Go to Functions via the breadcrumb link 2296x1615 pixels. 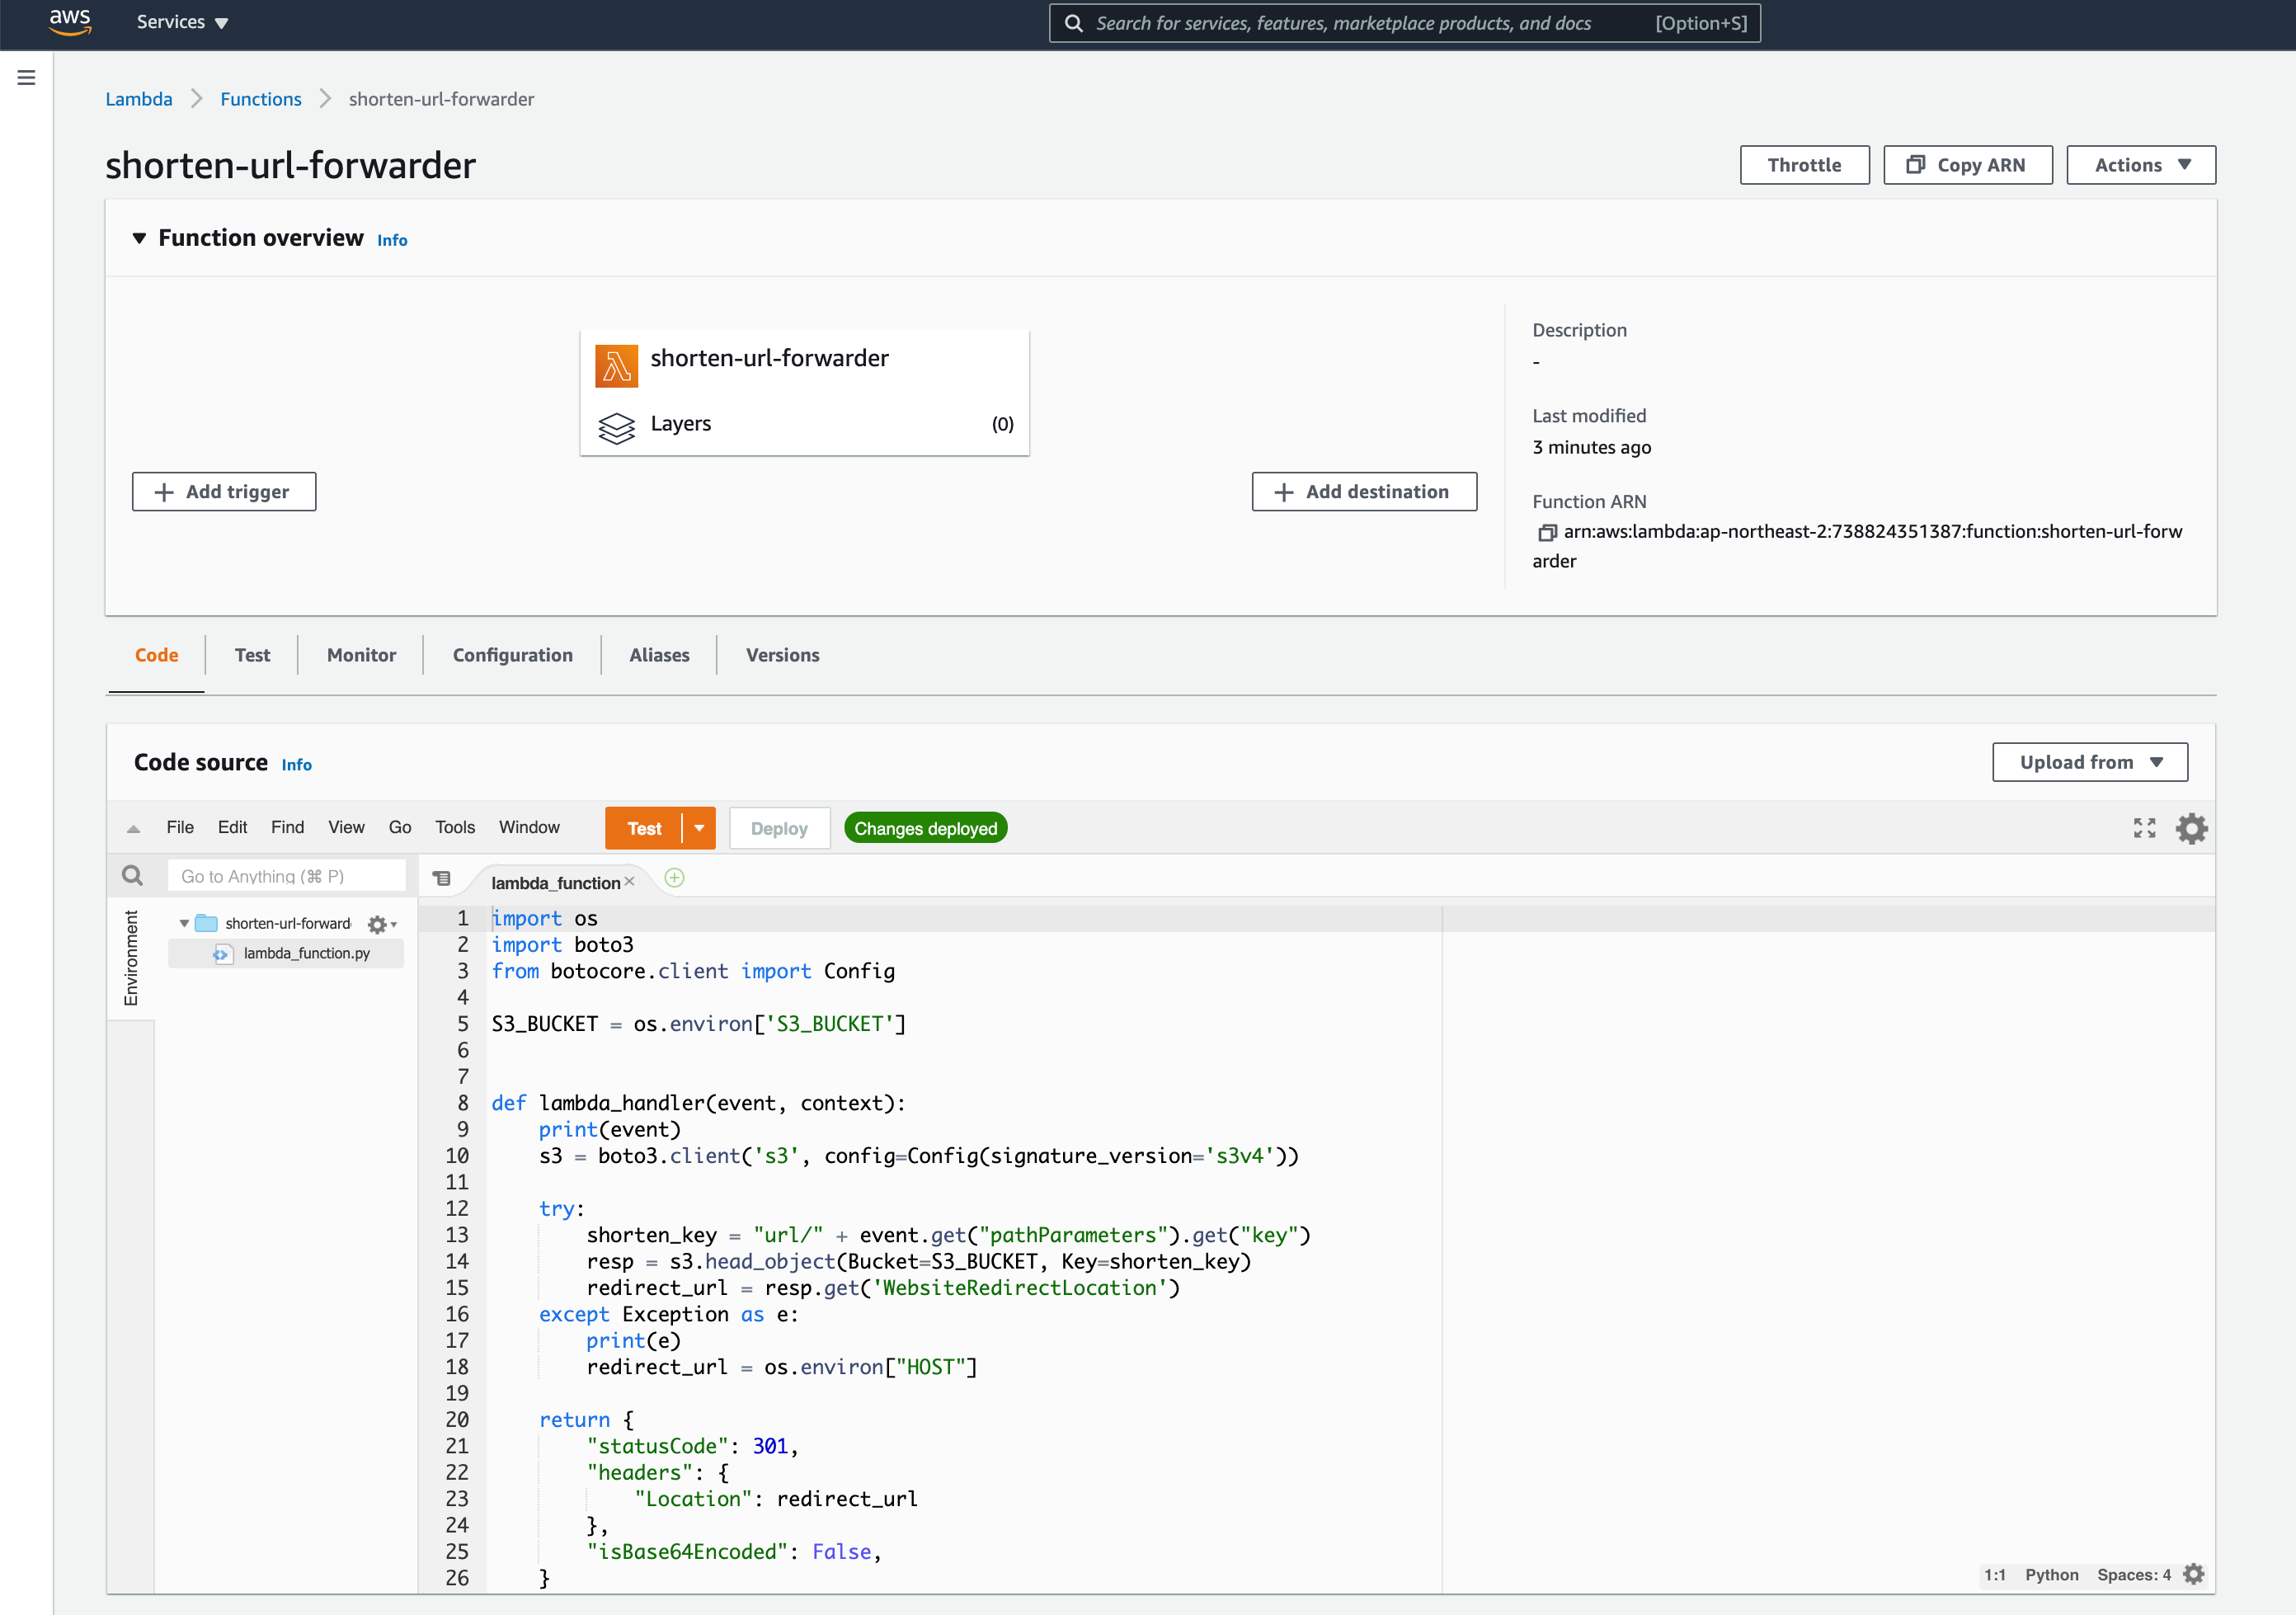[260, 99]
